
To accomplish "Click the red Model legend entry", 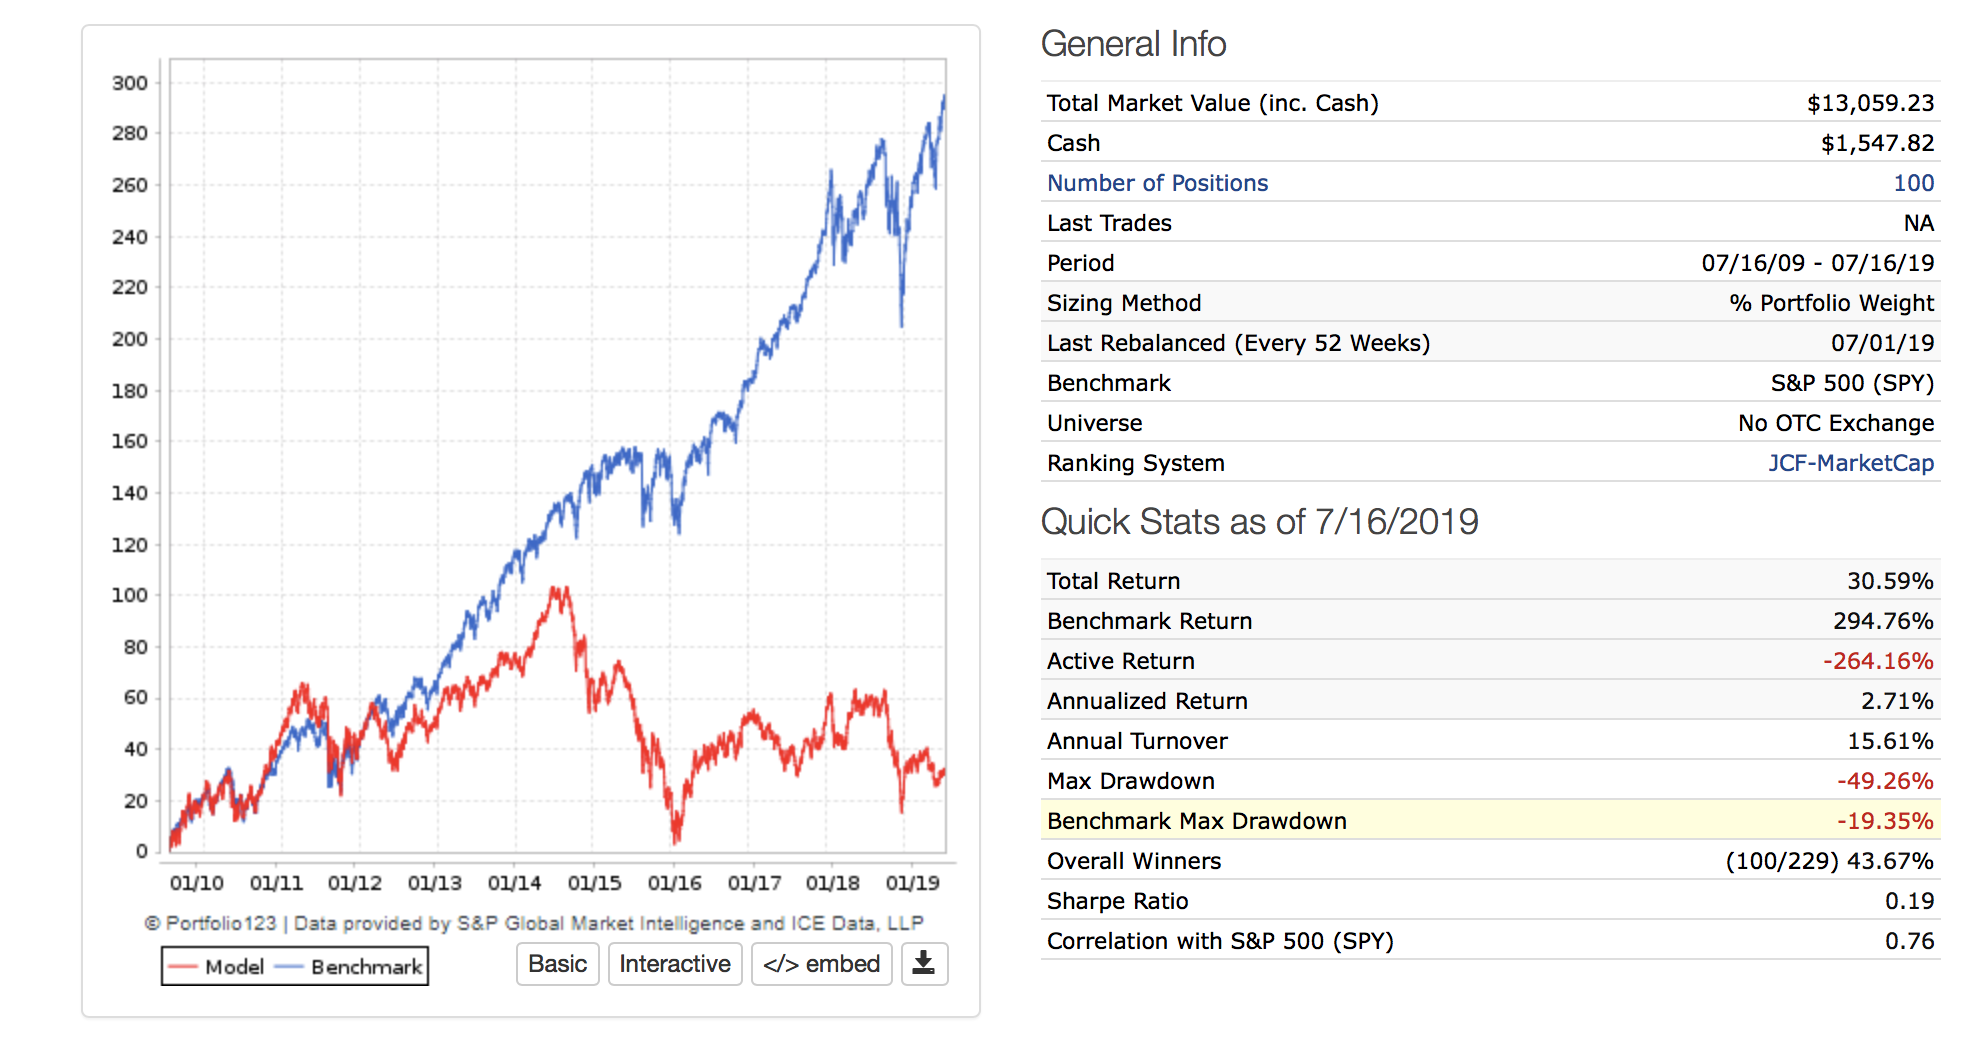I will pos(217,967).
